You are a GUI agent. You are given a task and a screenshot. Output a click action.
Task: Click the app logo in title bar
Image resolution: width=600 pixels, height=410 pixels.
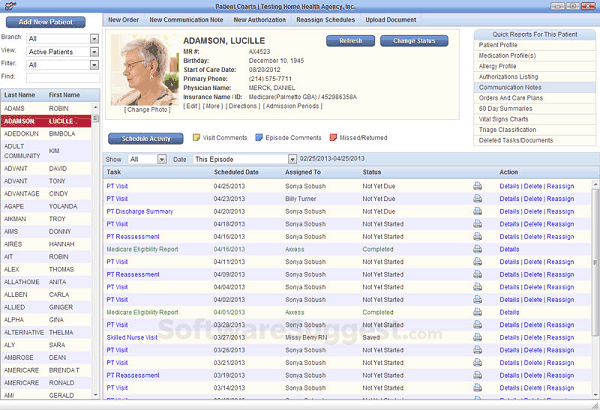[x=7, y=6]
